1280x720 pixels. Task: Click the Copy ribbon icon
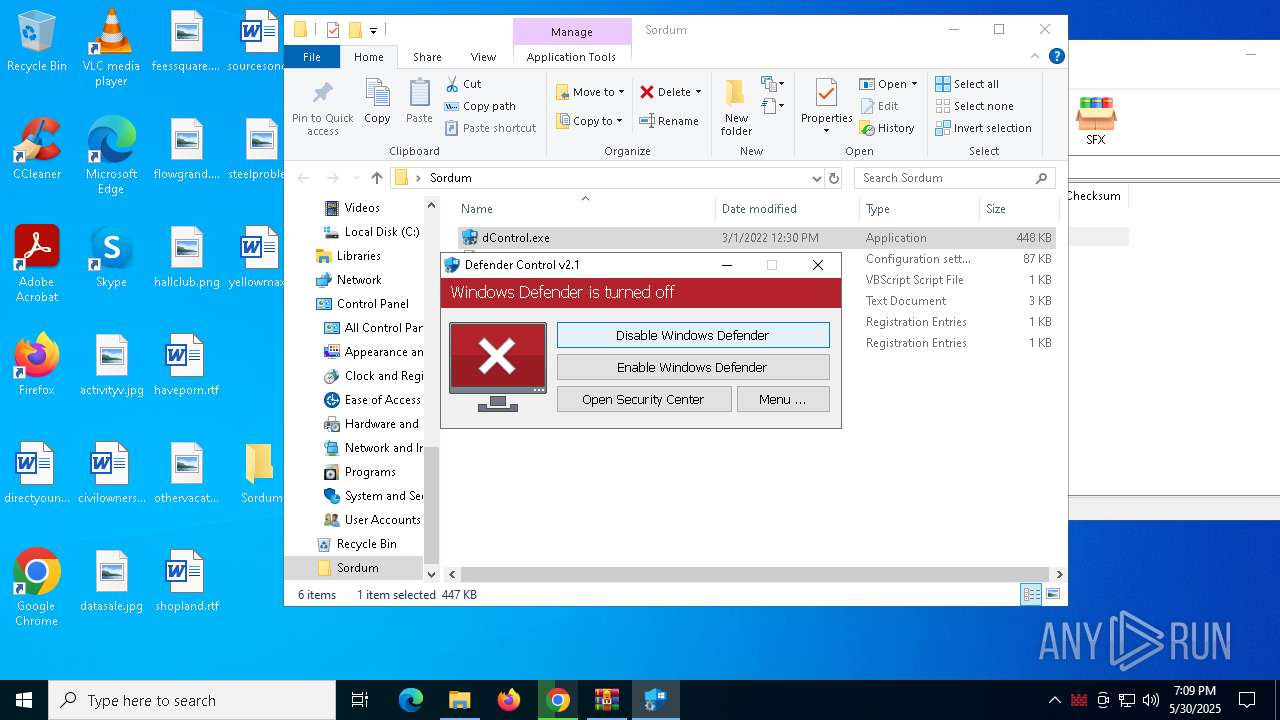(x=377, y=101)
